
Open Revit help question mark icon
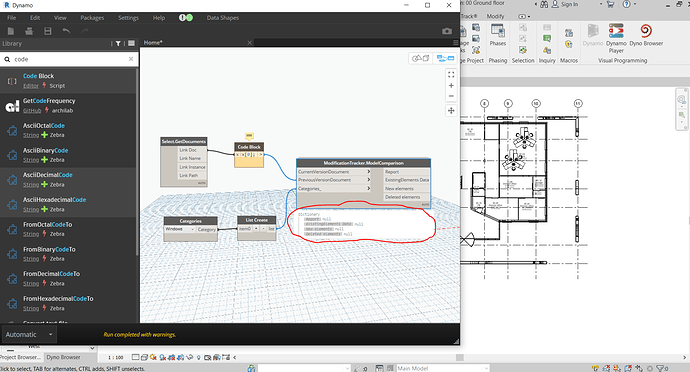[x=626, y=4]
